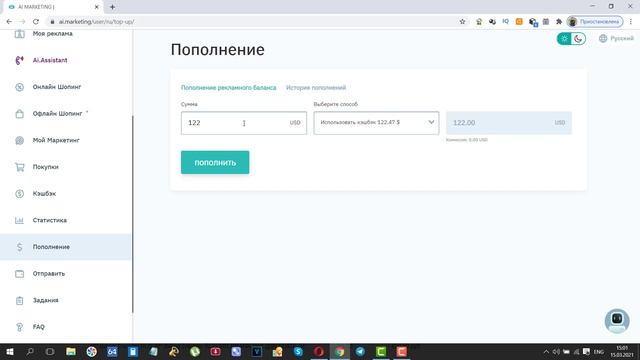Click the Пополнение dollar icon

tap(19, 247)
